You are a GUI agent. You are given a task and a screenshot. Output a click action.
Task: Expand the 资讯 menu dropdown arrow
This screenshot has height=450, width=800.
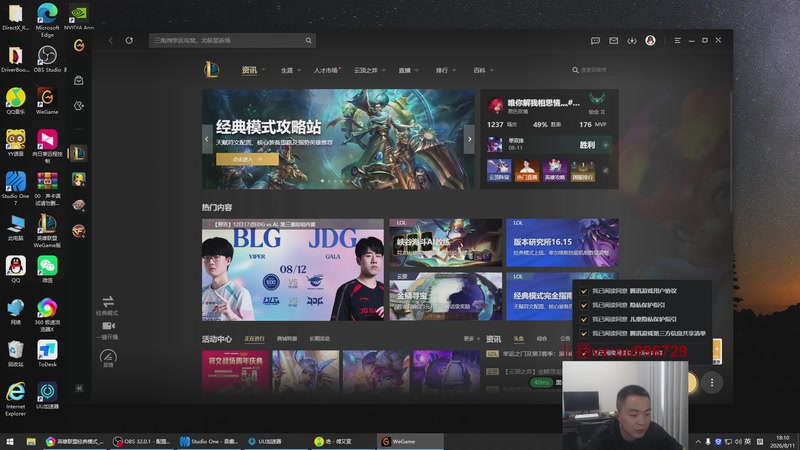[263, 70]
